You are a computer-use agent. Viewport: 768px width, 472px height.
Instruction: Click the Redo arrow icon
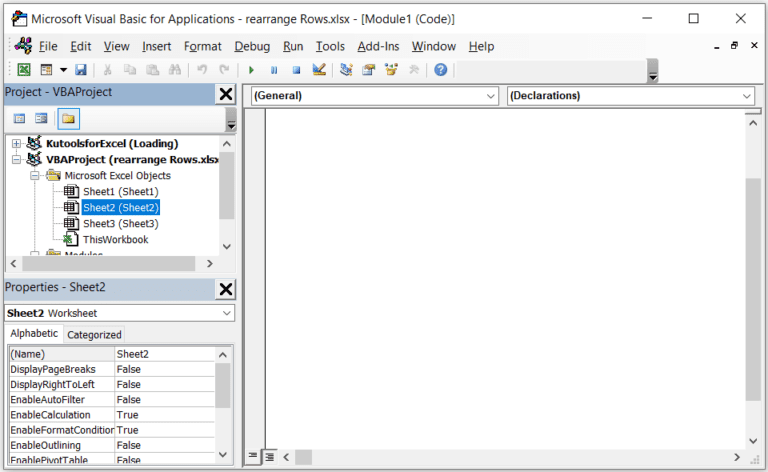[x=224, y=70]
